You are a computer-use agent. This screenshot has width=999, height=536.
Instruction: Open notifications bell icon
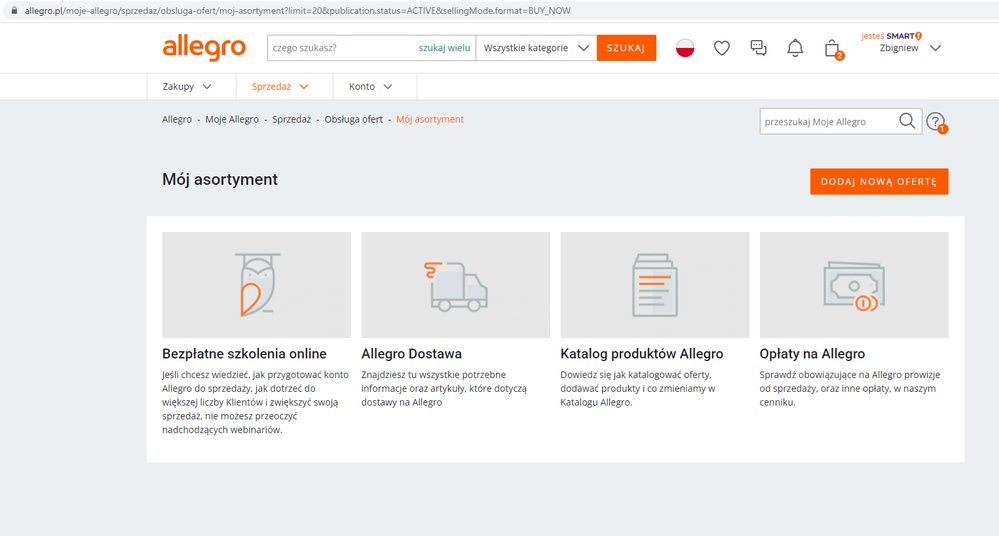794,48
